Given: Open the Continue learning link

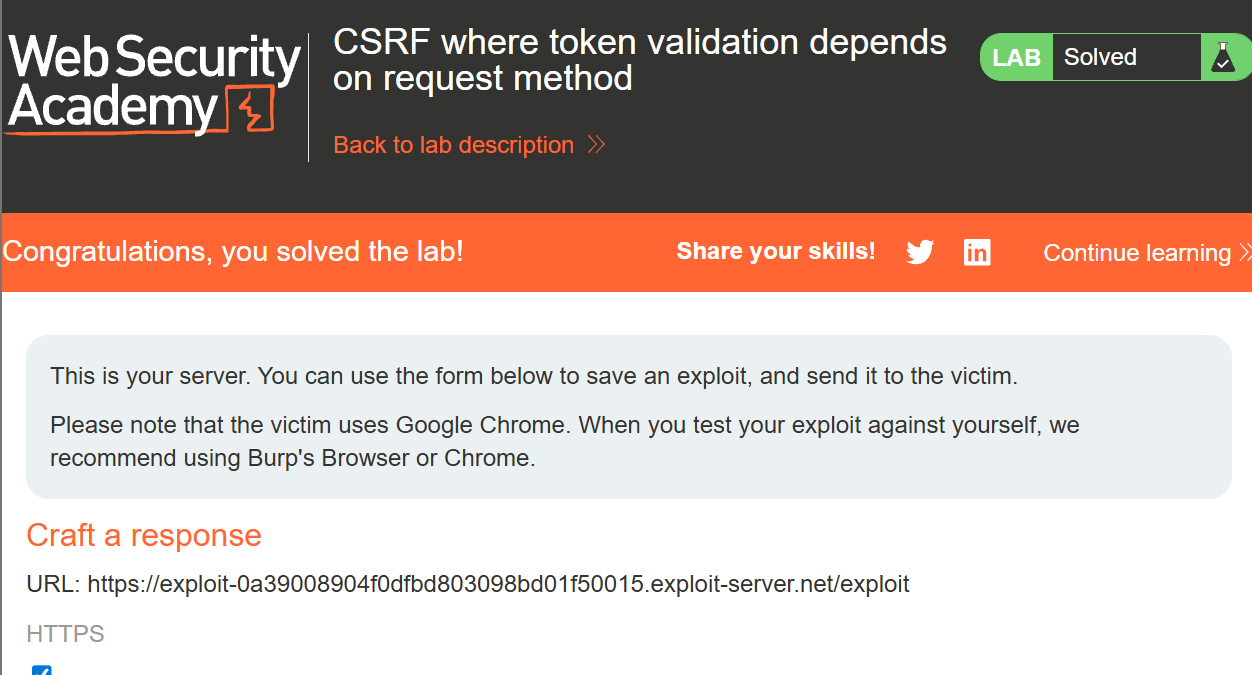Looking at the screenshot, I should pos(1136,253).
